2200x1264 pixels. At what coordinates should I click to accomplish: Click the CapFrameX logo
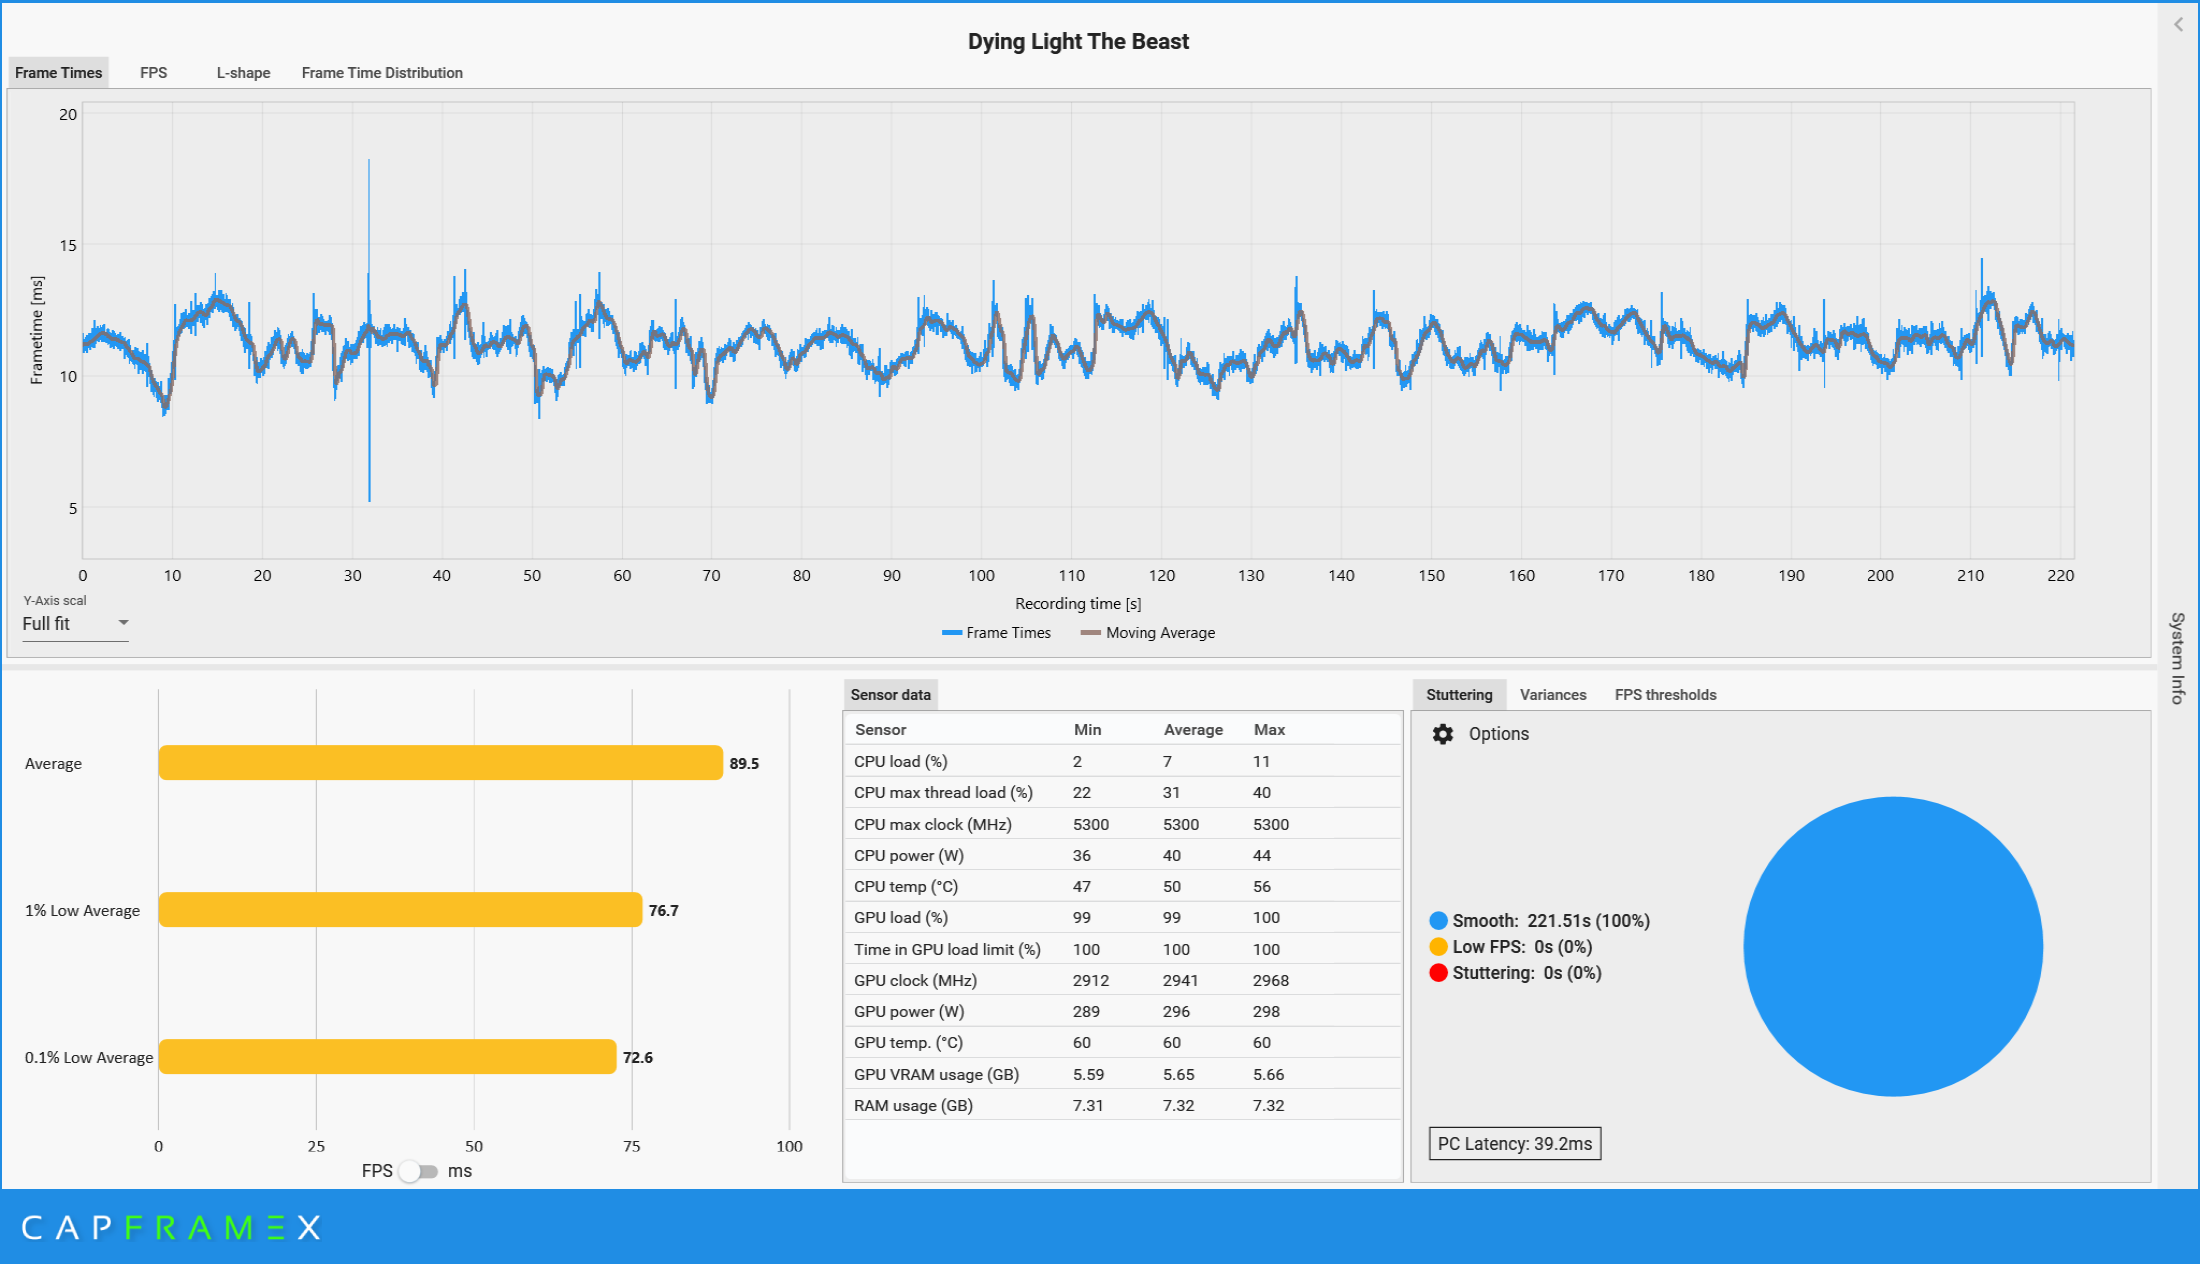170,1227
